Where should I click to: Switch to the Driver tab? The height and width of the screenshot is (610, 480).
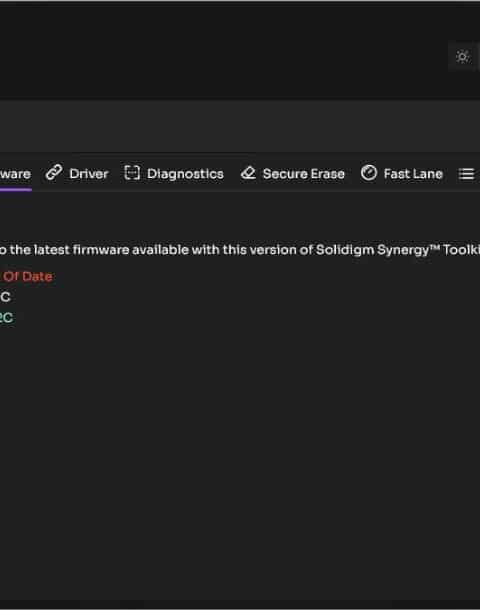(77, 173)
